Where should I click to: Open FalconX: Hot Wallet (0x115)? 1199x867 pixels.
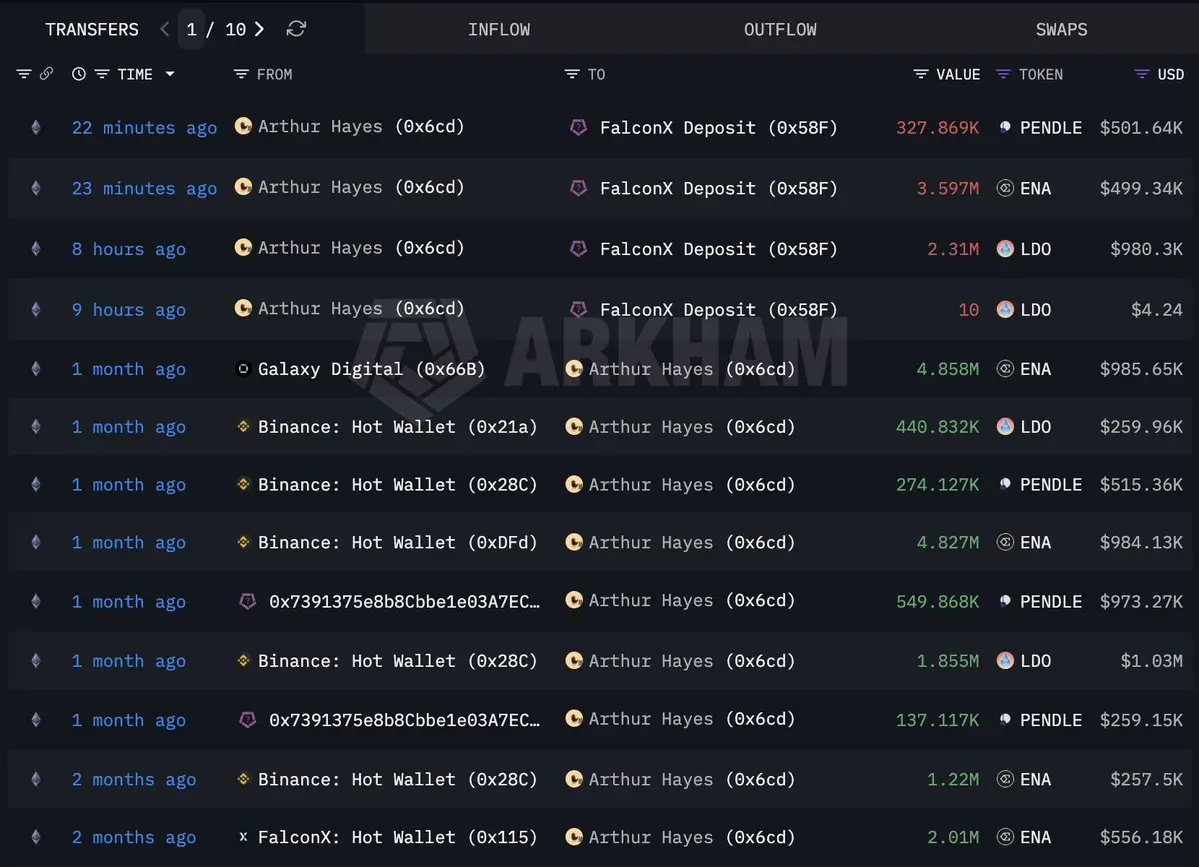pos(398,837)
